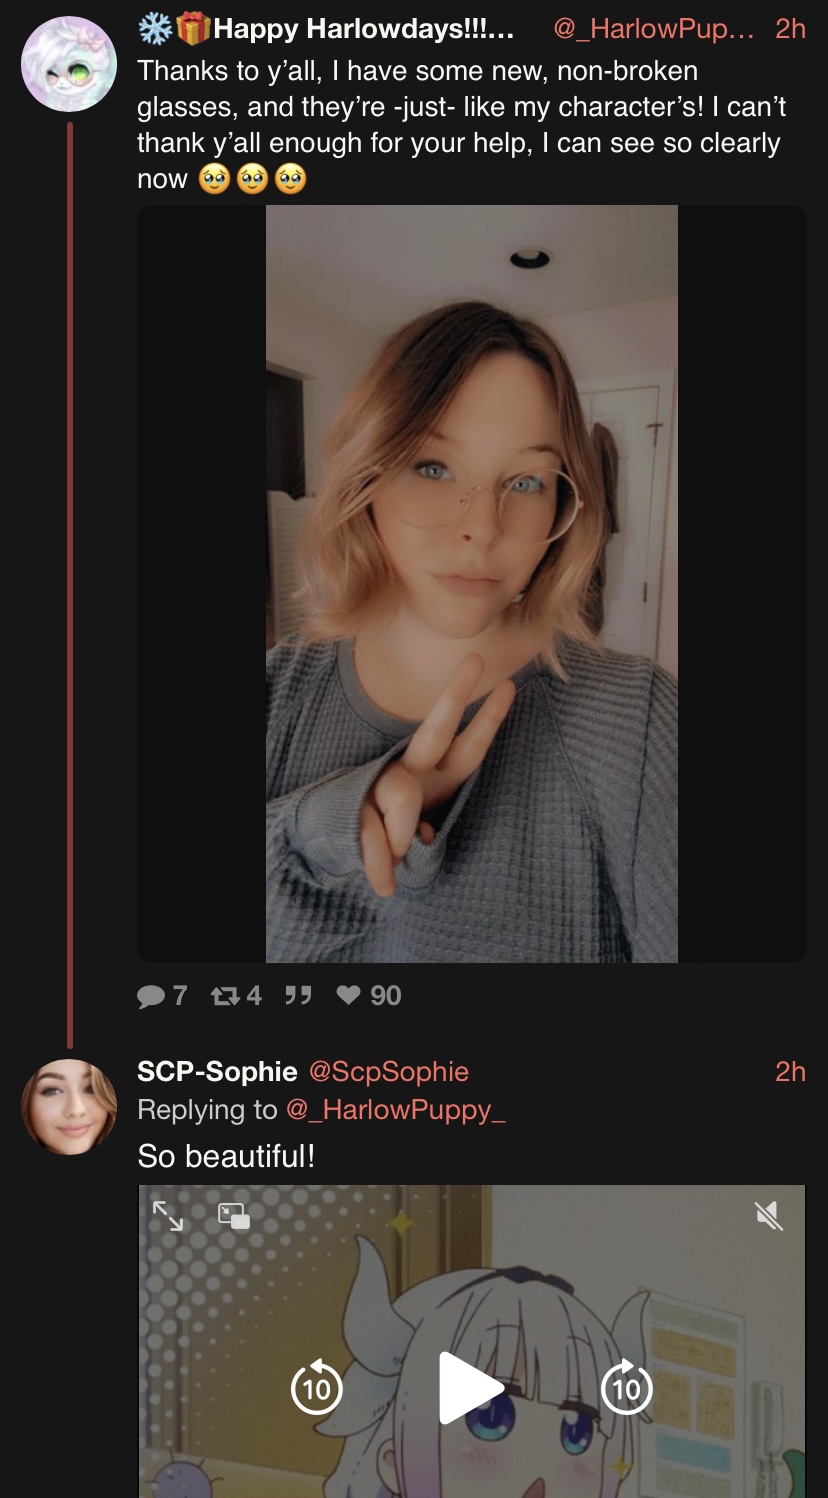The height and width of the screenshot is (1498, 828).
Task: Open the Happy Harlowdays profile avatar
Action: tap(69, 63)
